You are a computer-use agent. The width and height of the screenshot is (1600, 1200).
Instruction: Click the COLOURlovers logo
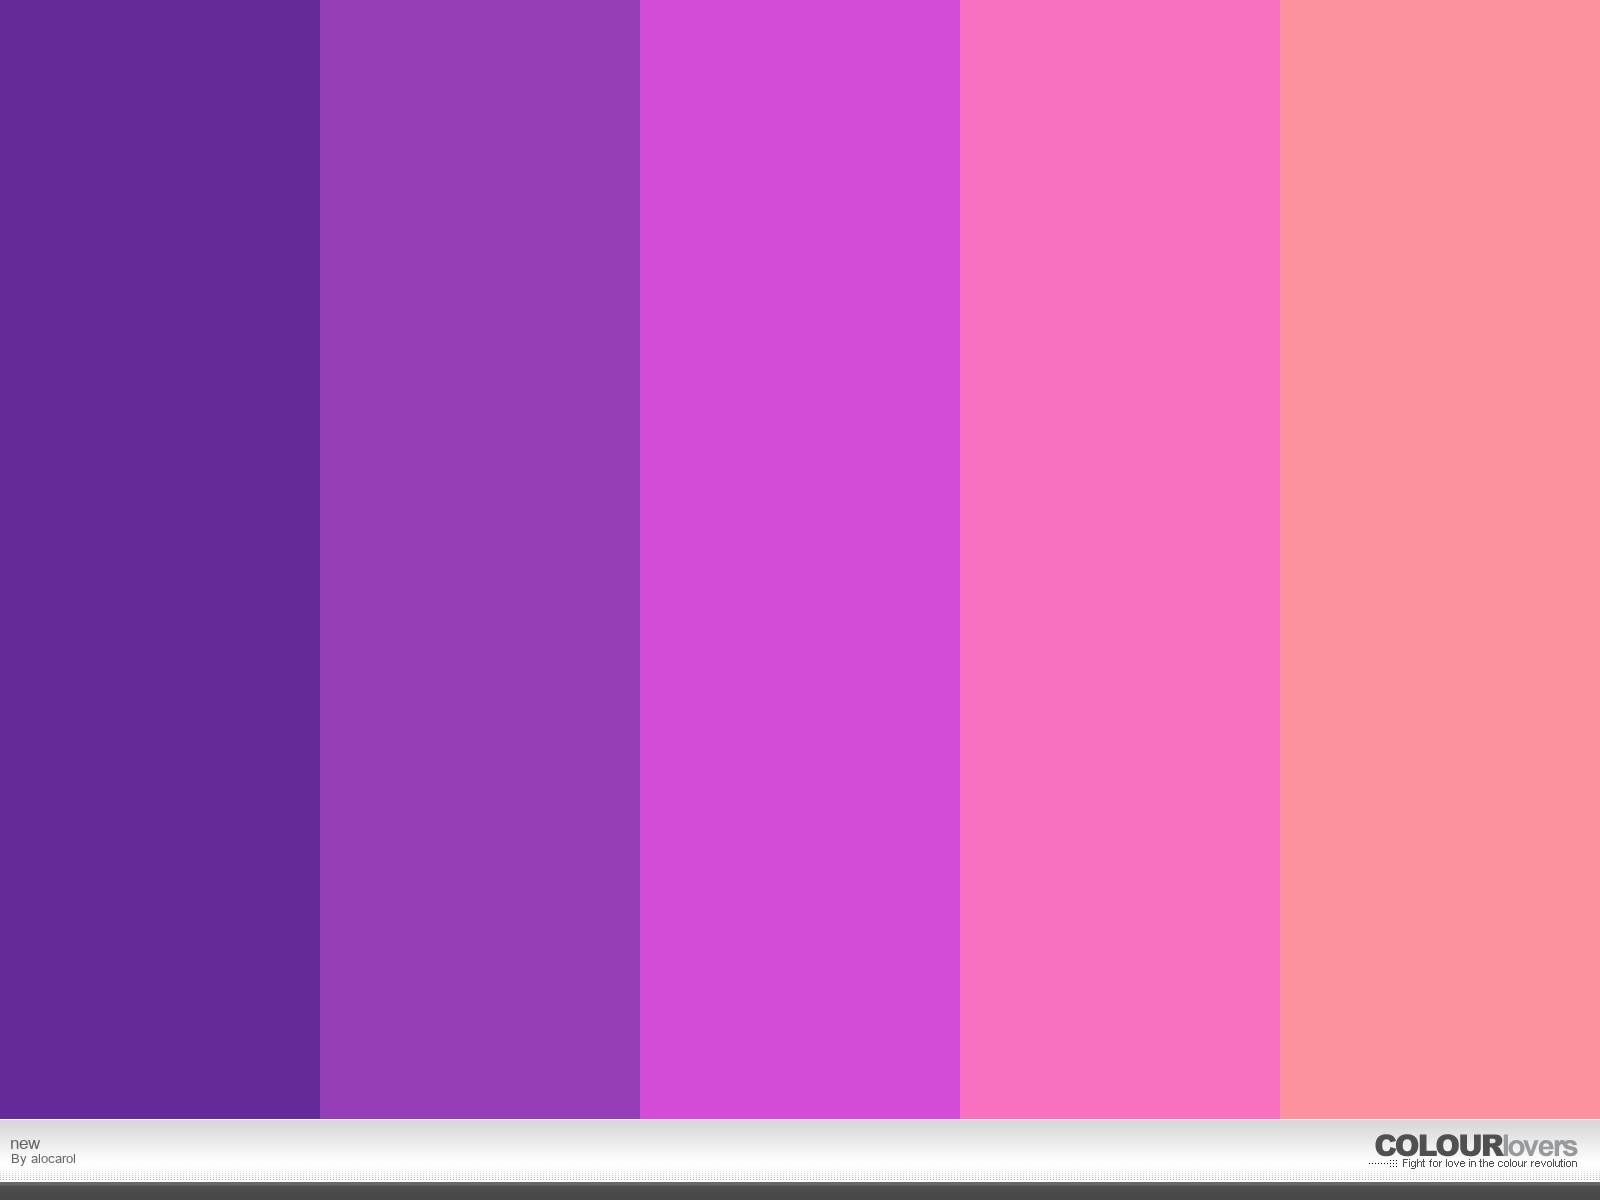tap(1476, 1146)
